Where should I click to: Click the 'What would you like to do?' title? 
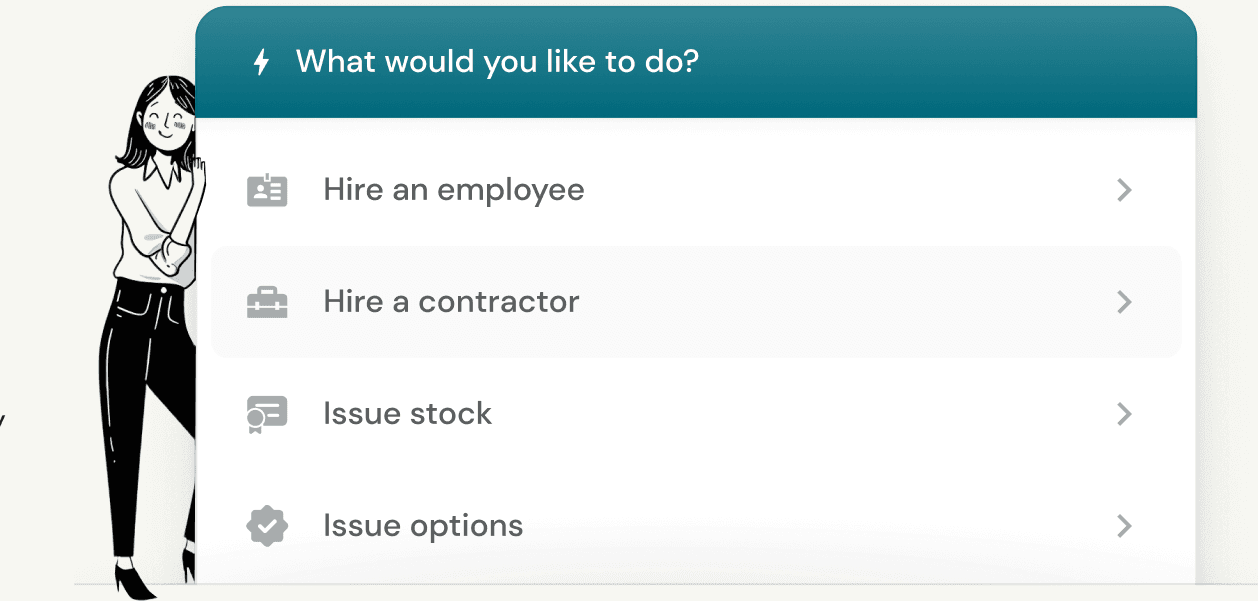tap(497, 62)
